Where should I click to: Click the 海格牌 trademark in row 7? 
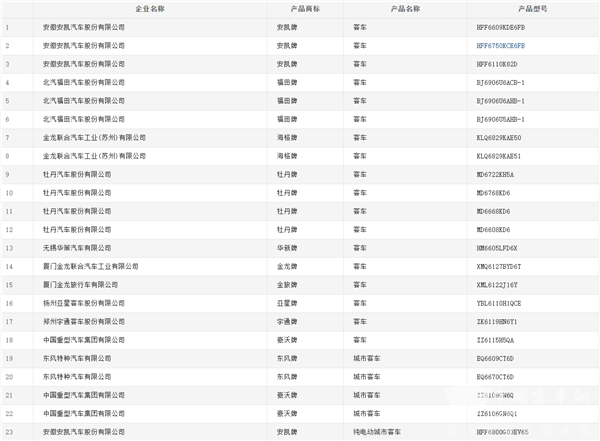tap(288, 137)
